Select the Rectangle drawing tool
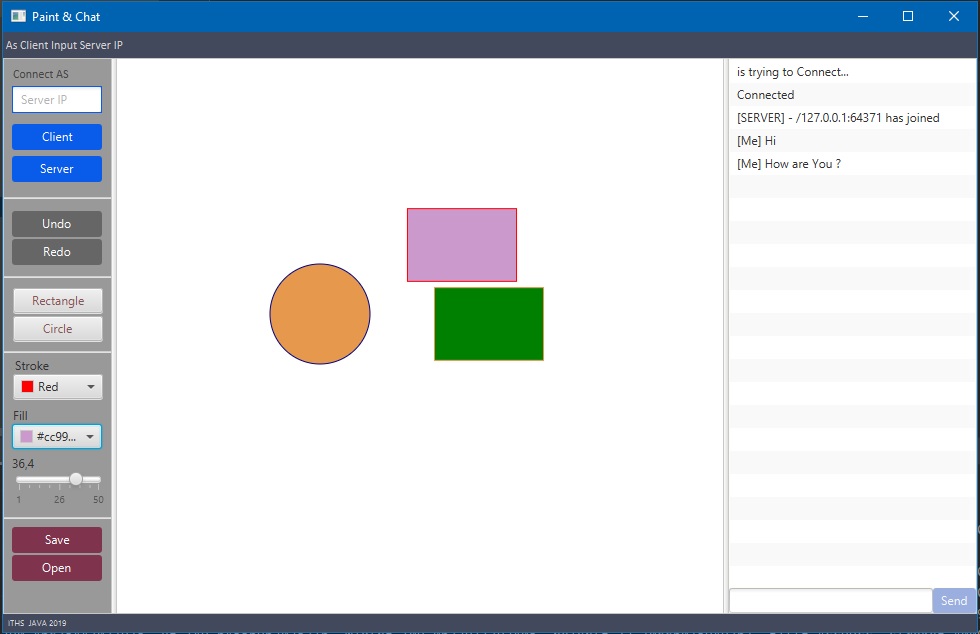 (x=57, y=300)
